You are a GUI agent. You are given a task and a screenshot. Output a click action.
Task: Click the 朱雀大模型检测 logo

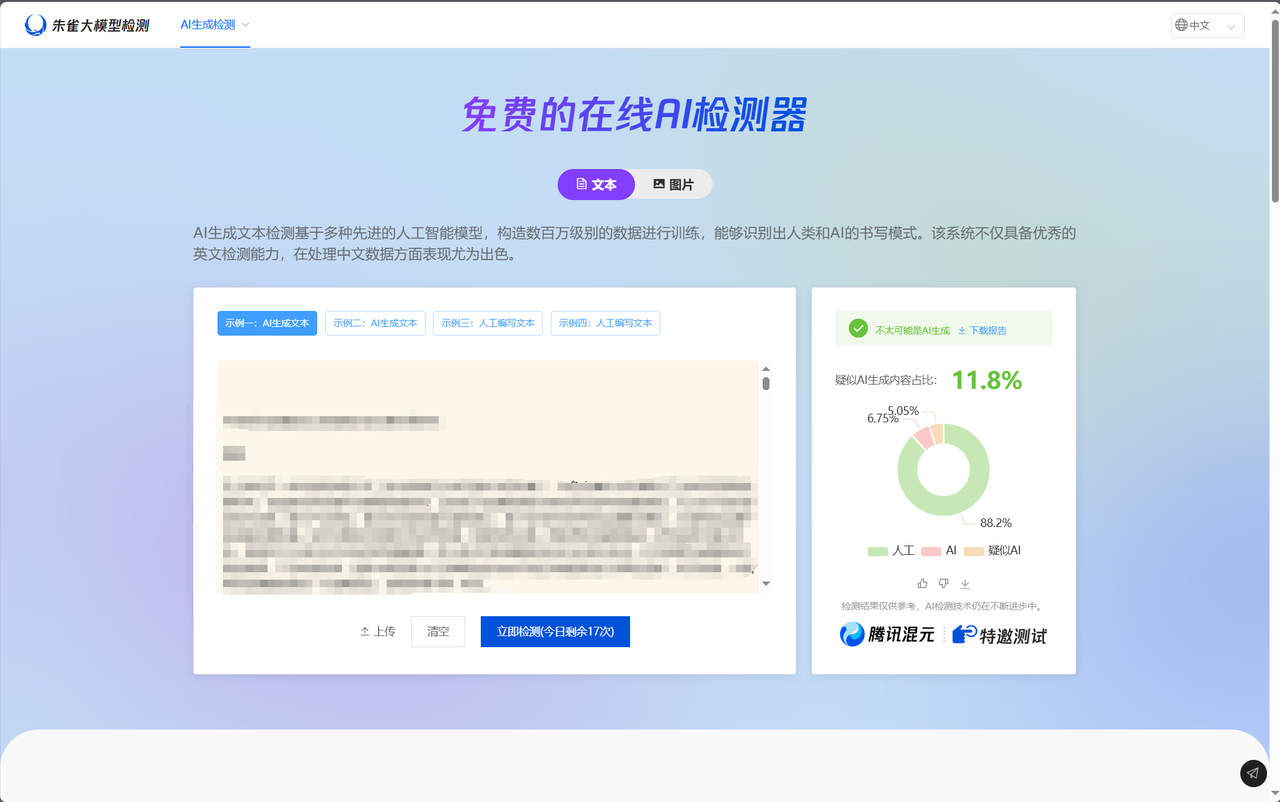tap(87, 25)
